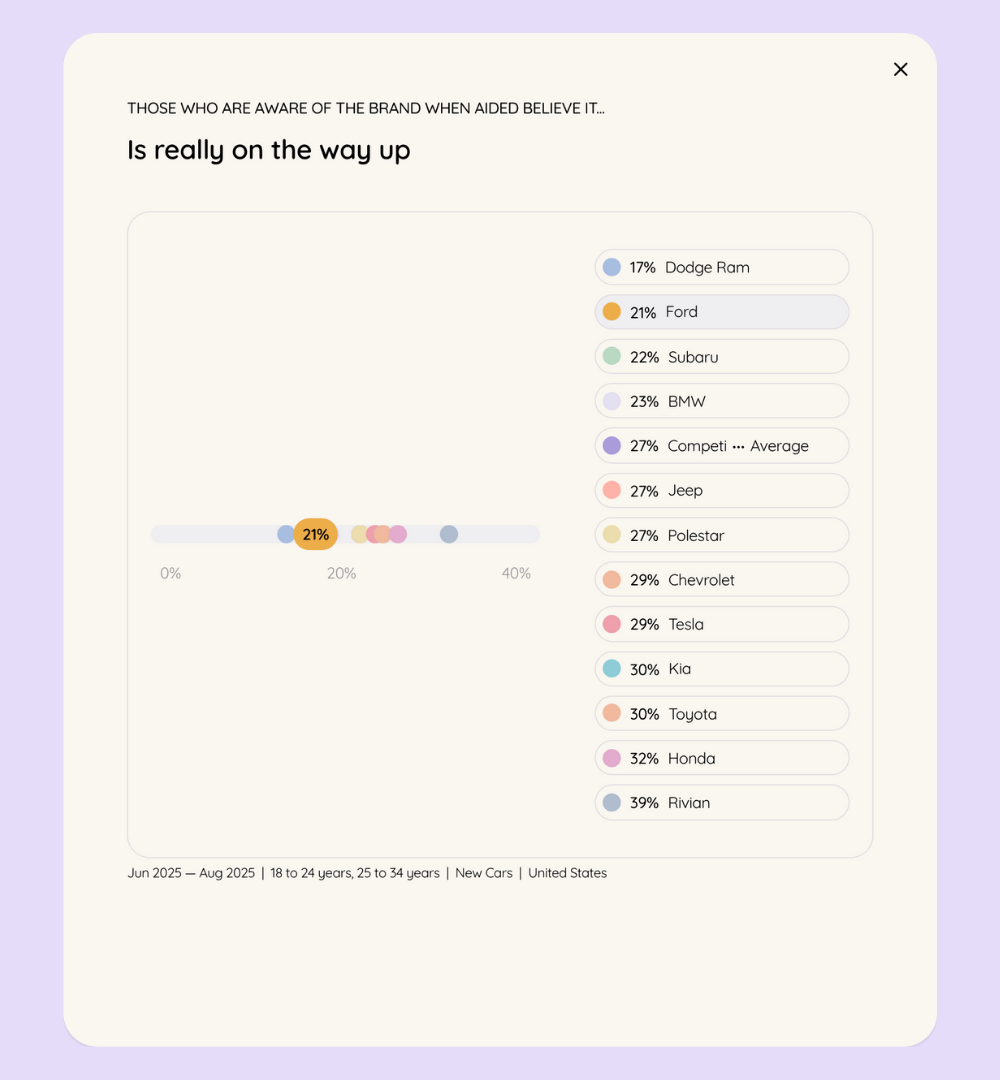
Task: Click the Dodge Ram blue dot on the chart
Action: [x=284, y=534]
